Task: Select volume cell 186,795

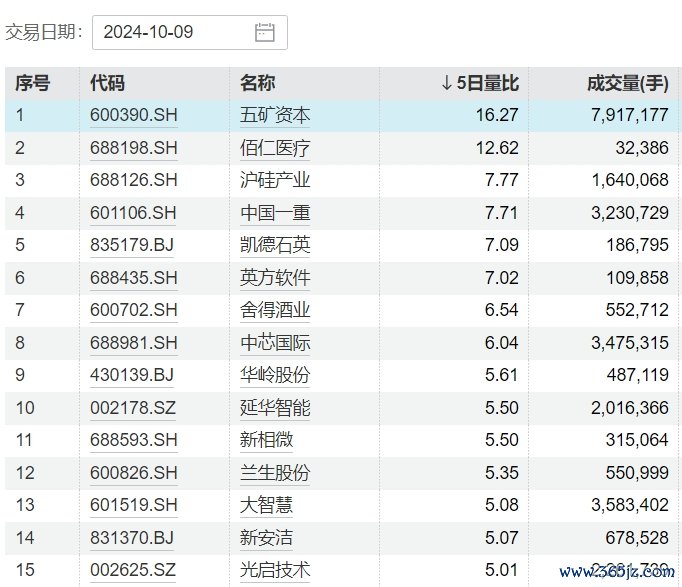Action: click(638, 245)
